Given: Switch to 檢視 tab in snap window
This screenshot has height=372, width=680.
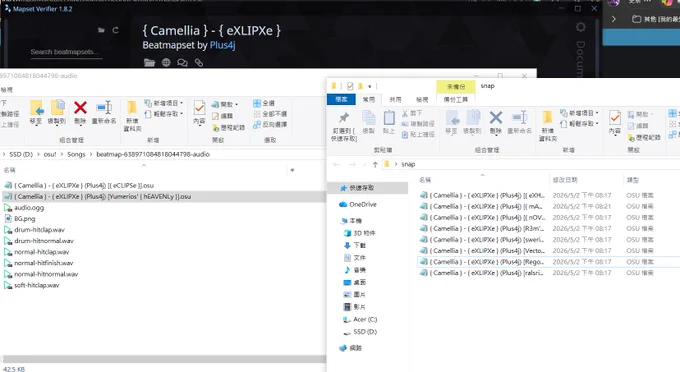Looking at the screenshot, I should [x=422, y=99].
